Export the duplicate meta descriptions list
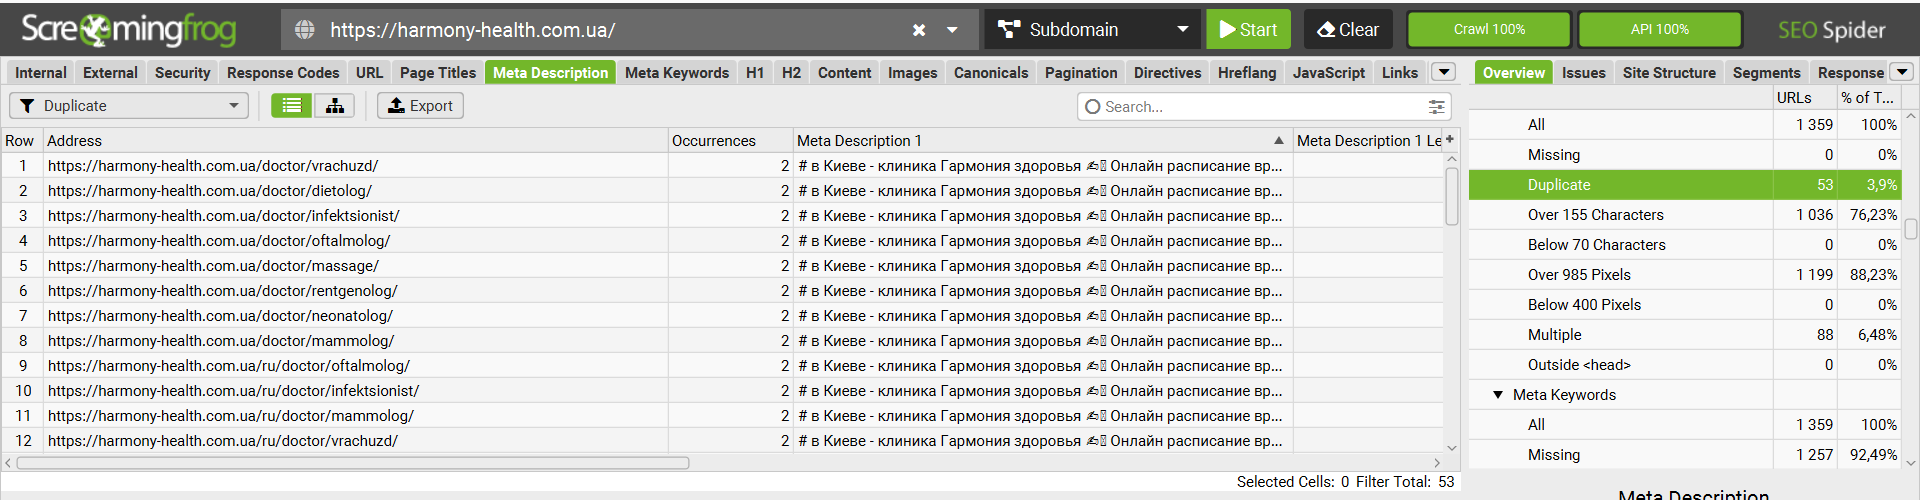 pos(420,106)
